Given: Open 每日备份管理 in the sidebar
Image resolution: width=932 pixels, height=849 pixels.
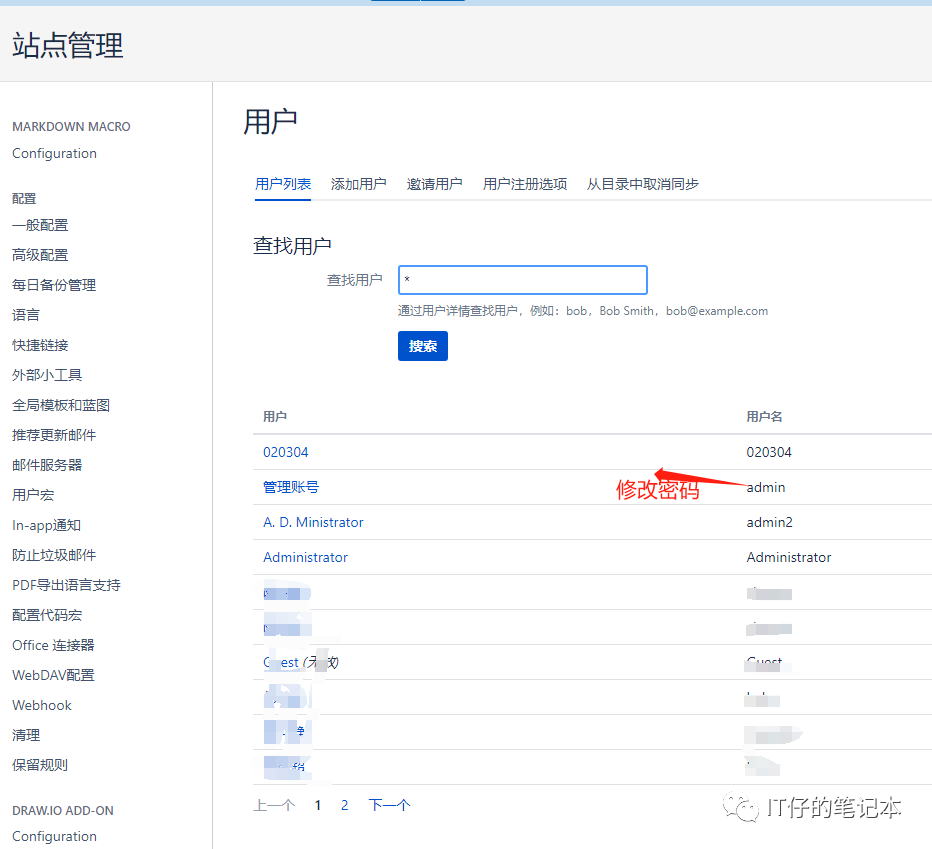Looking at the screenshot, I should coord(54,285).
